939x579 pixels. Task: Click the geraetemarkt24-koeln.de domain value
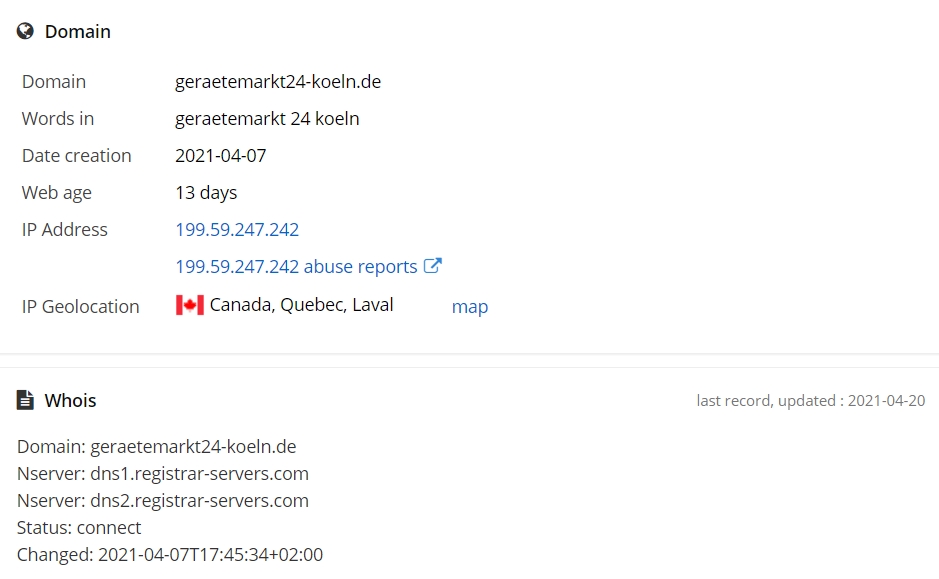pyautogui.click(x=278, y=82)
